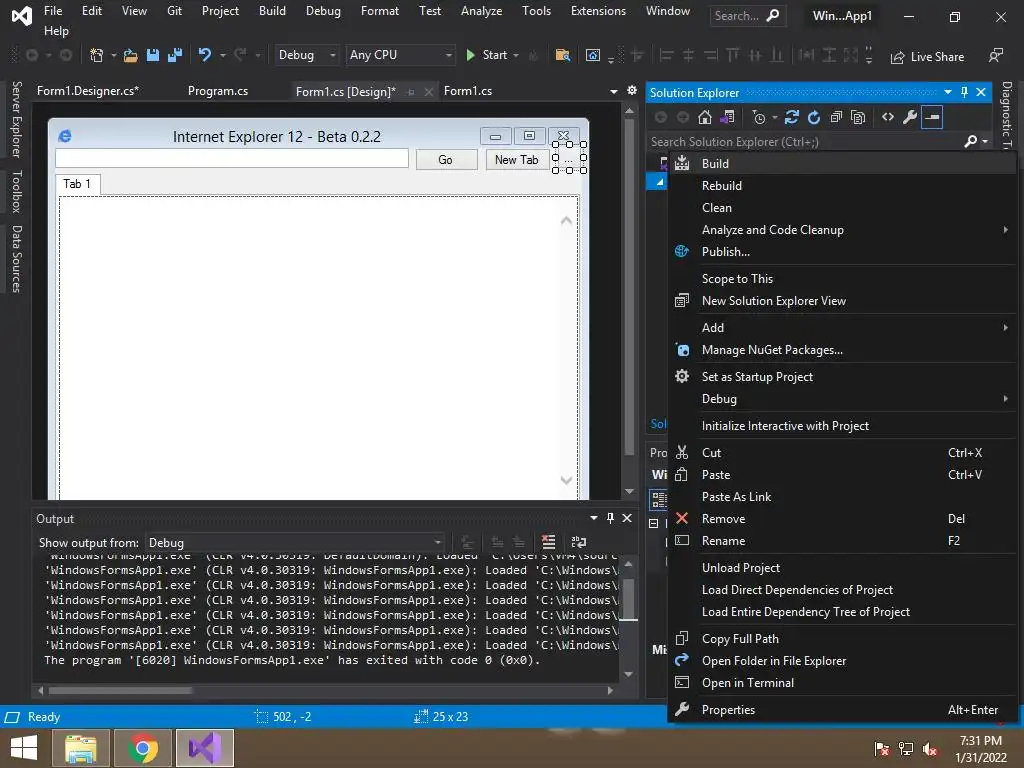Choose Properties in the context menu
Image resolution: width=1024 pixels, height=768 pixels.
842,710
